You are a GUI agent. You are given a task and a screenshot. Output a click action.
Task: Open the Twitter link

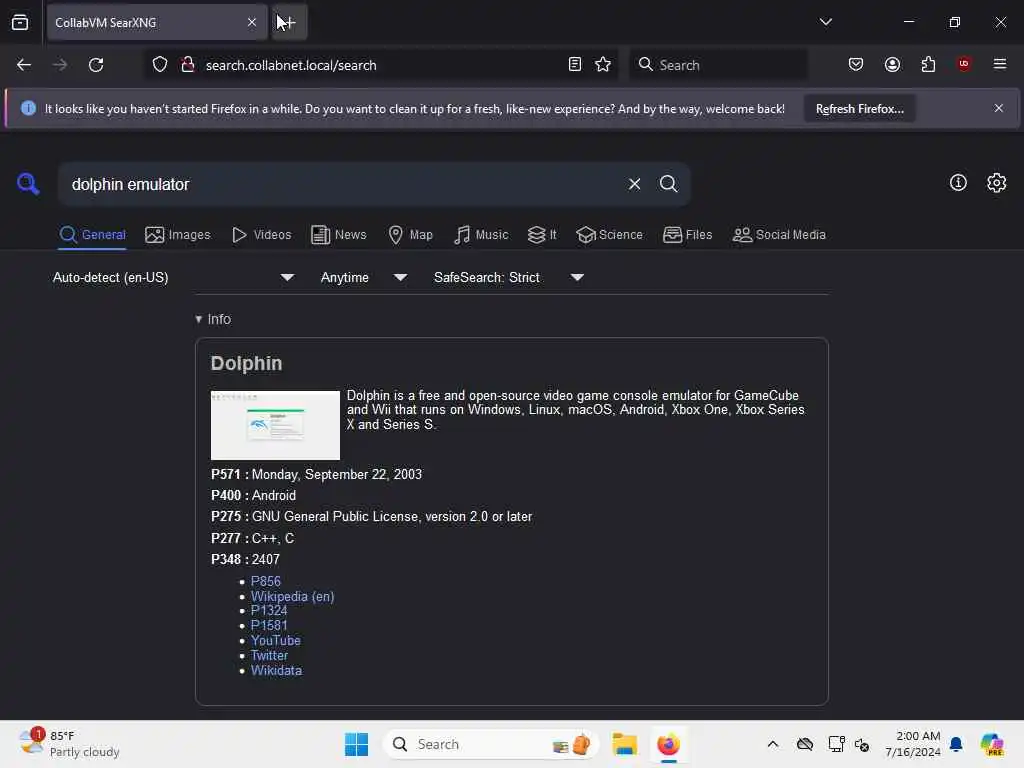(269, 656)
